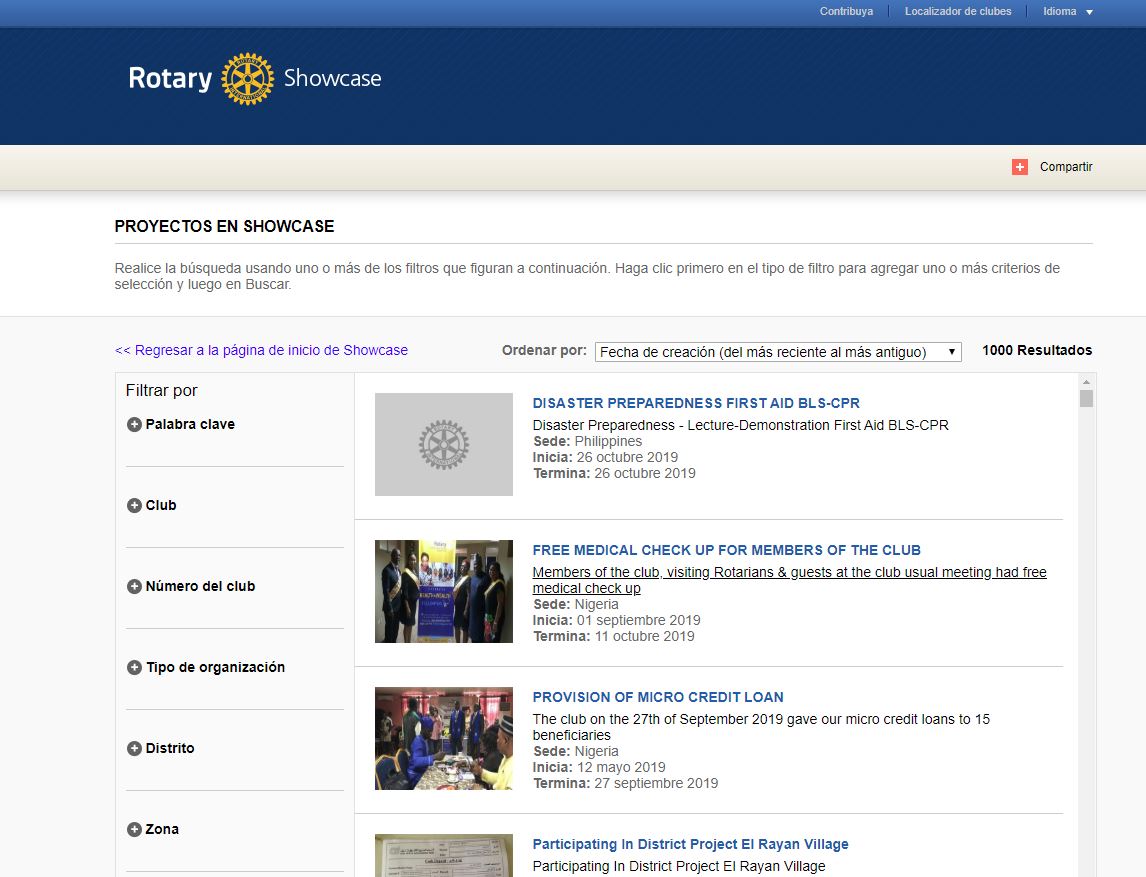Click the results list scrollbar up arrow
The image size is (1146, 877).
tap(1086, 382)
